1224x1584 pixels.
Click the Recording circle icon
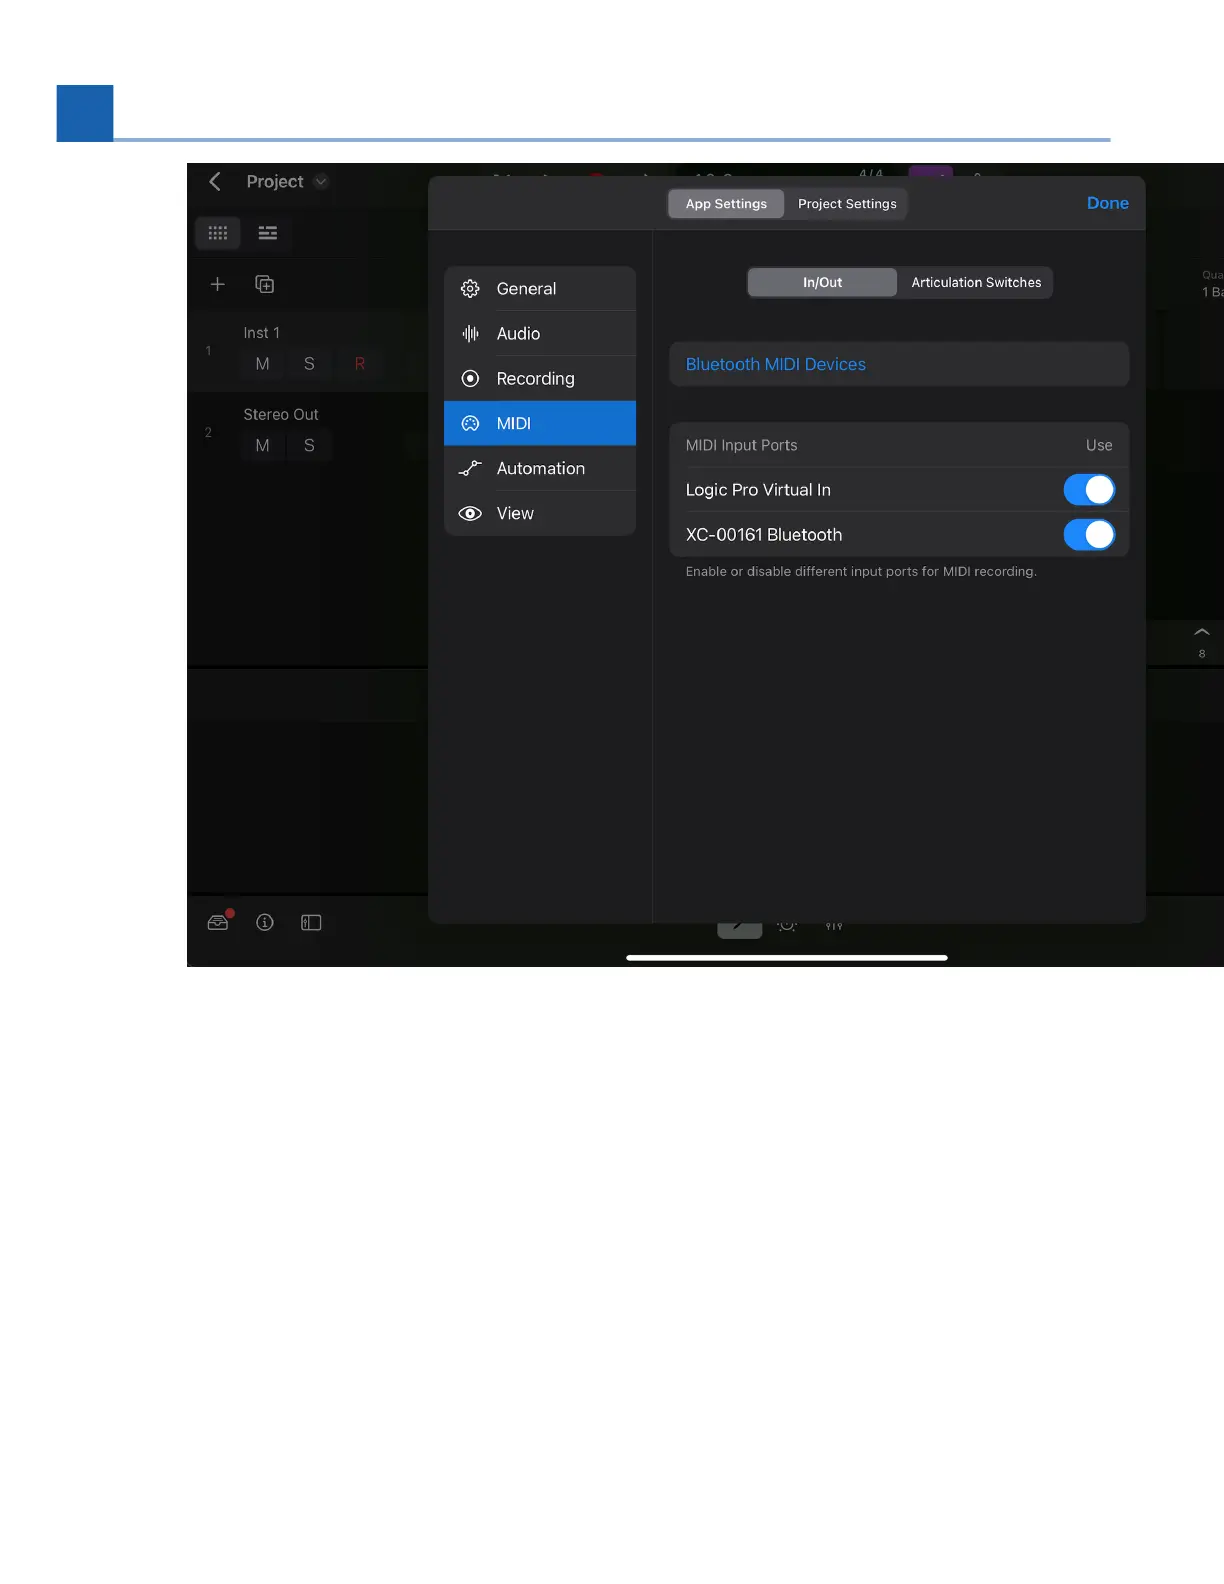470,379
